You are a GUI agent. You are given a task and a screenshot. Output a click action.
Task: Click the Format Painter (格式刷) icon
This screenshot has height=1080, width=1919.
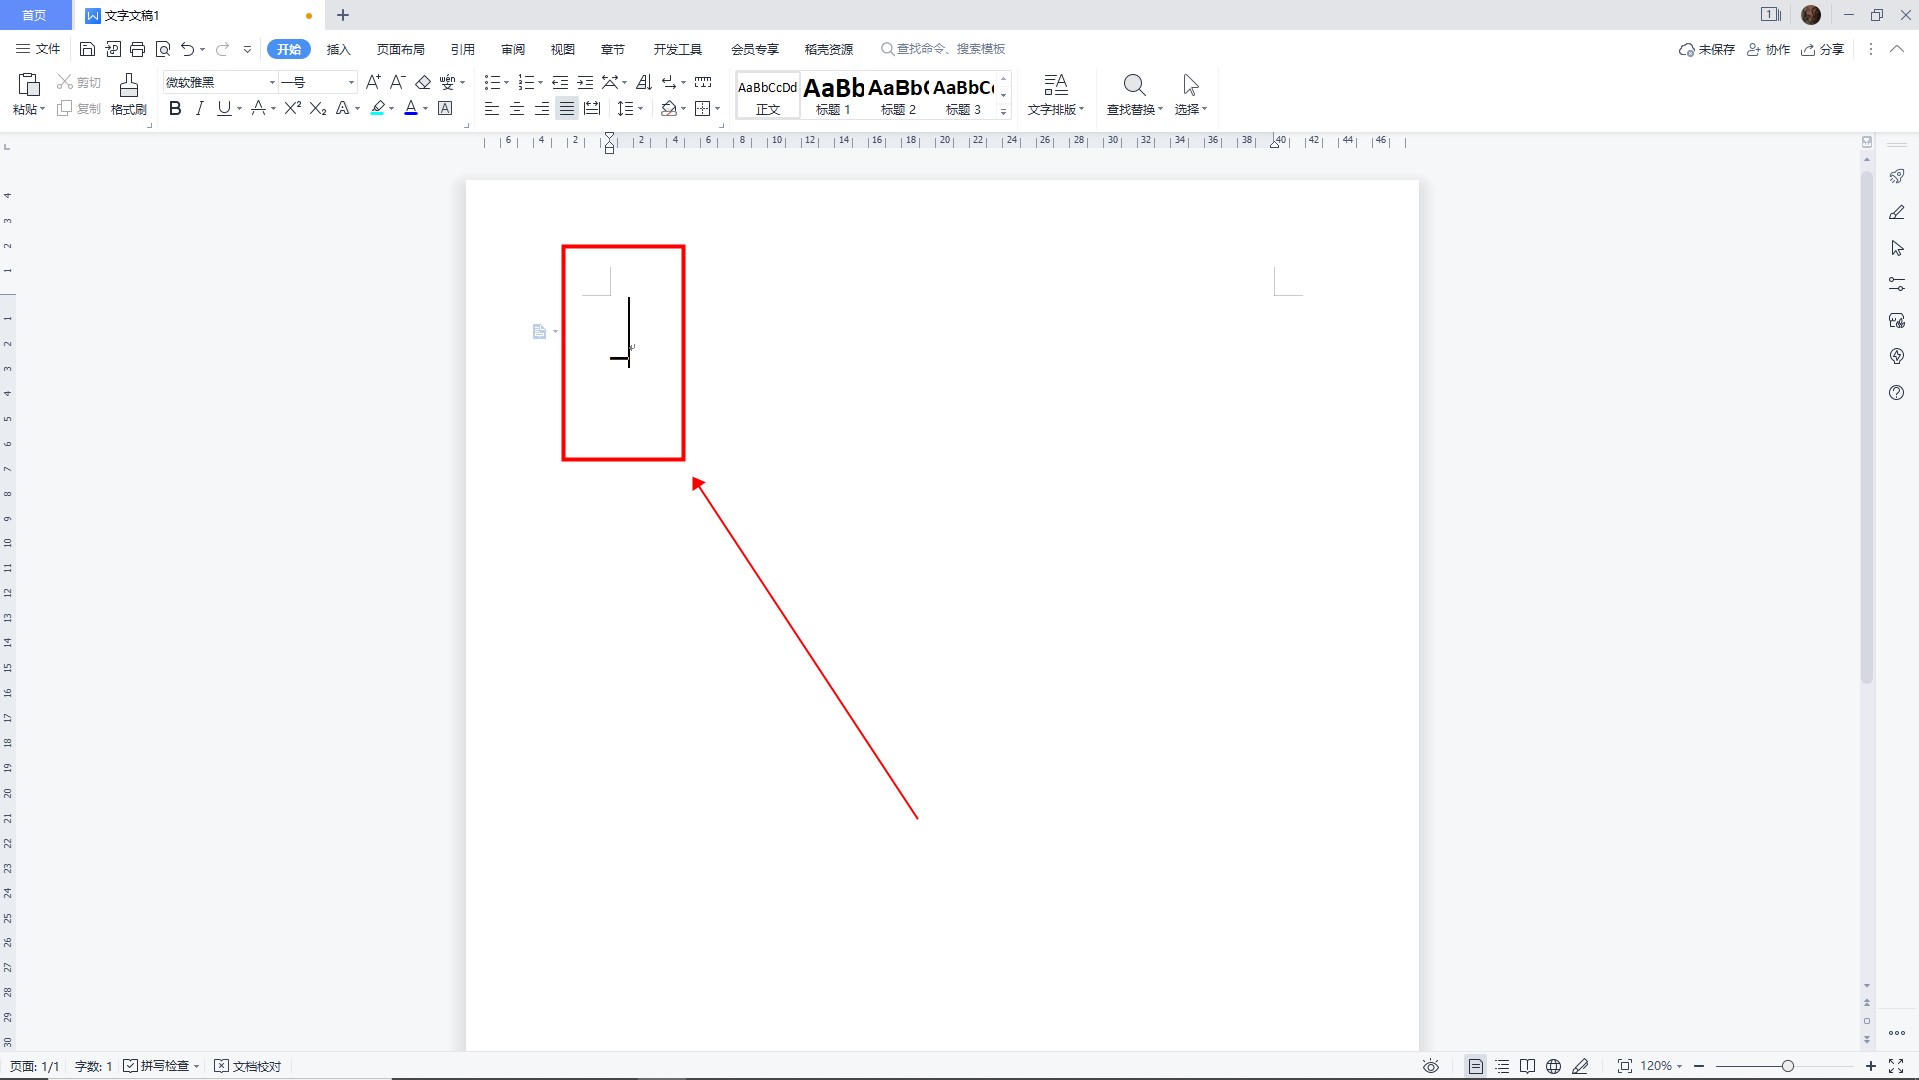point(128,86)
